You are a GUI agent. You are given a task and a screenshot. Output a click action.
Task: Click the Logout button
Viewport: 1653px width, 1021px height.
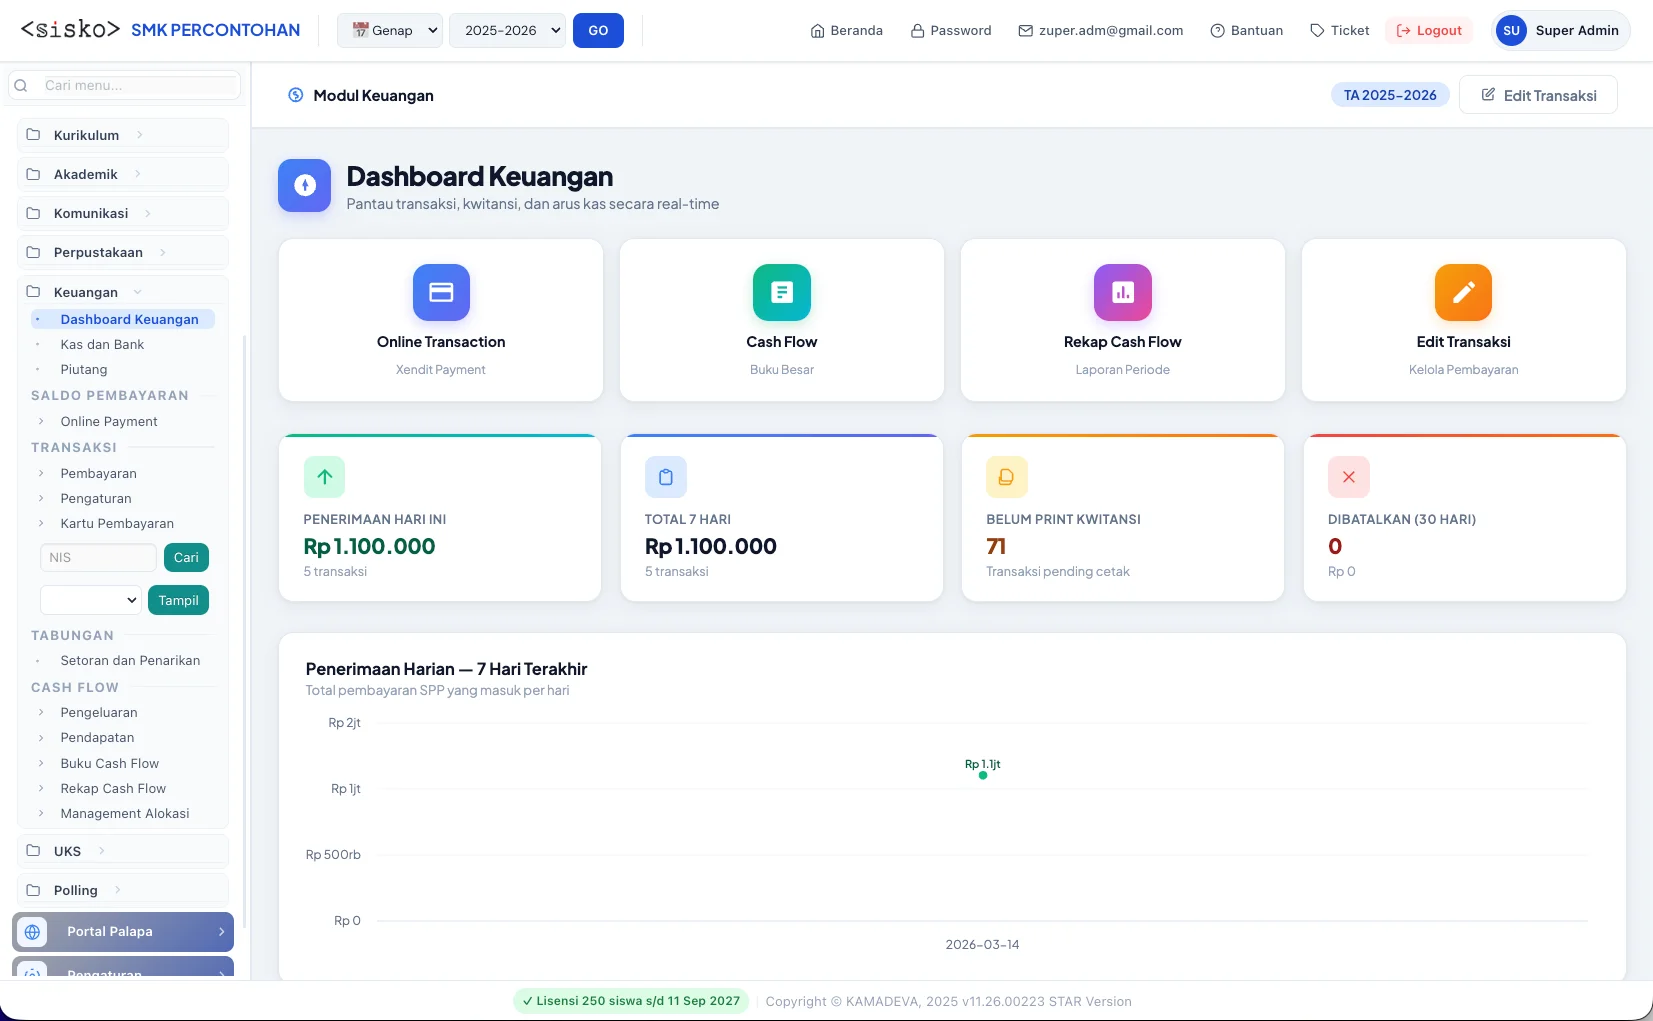point(1429,31)
